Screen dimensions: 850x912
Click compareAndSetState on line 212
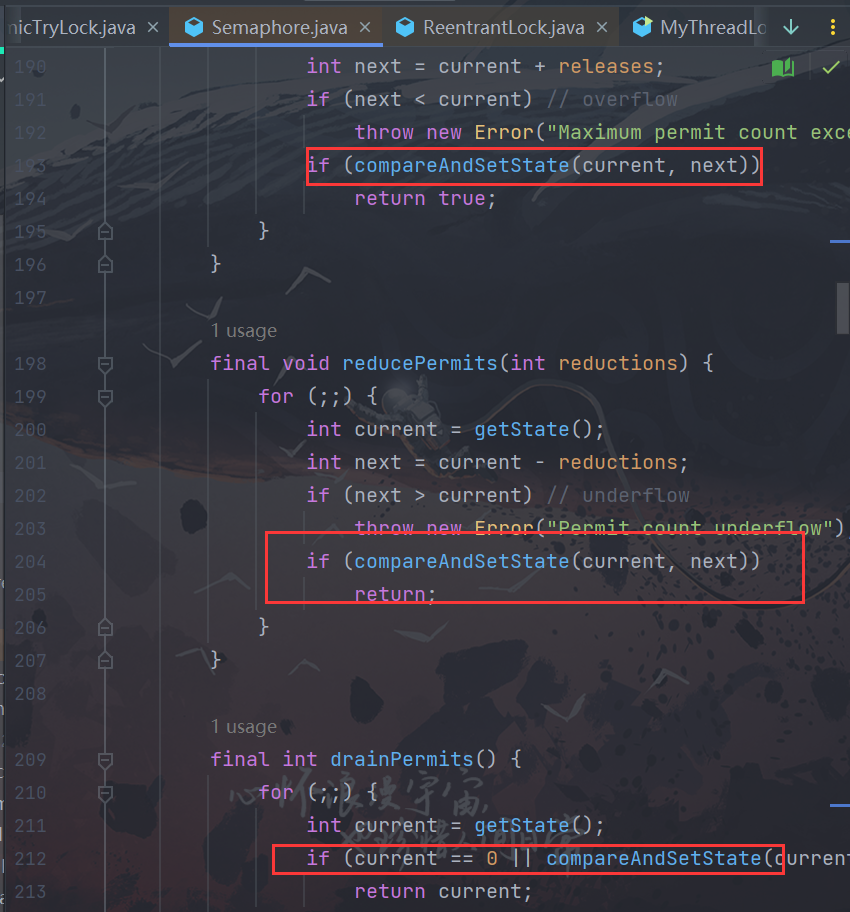click(654, 858)
